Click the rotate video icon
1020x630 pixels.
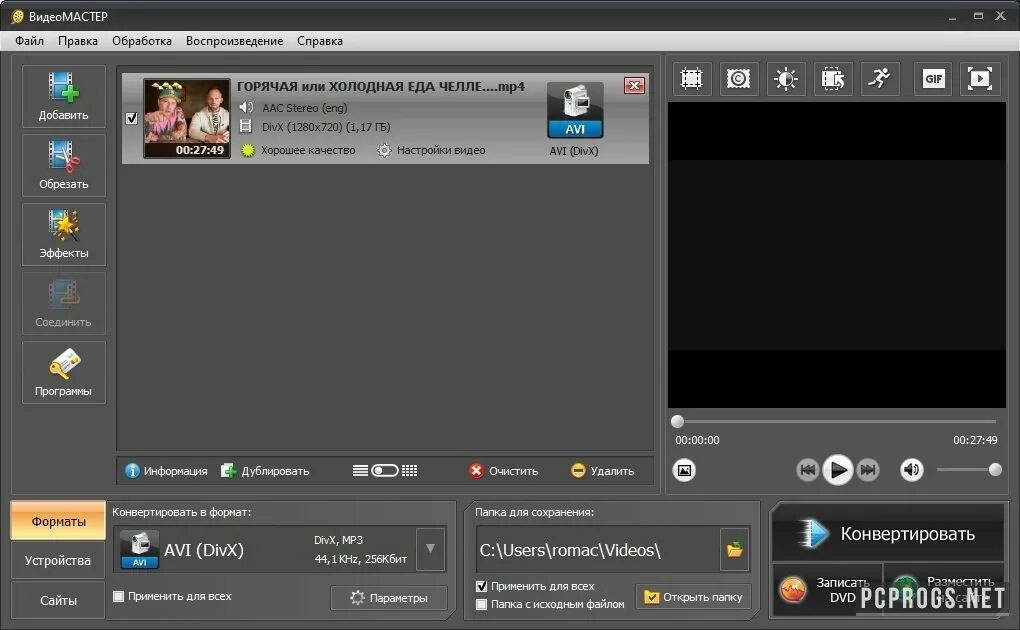pyautogui.click(x=833, y=79)
